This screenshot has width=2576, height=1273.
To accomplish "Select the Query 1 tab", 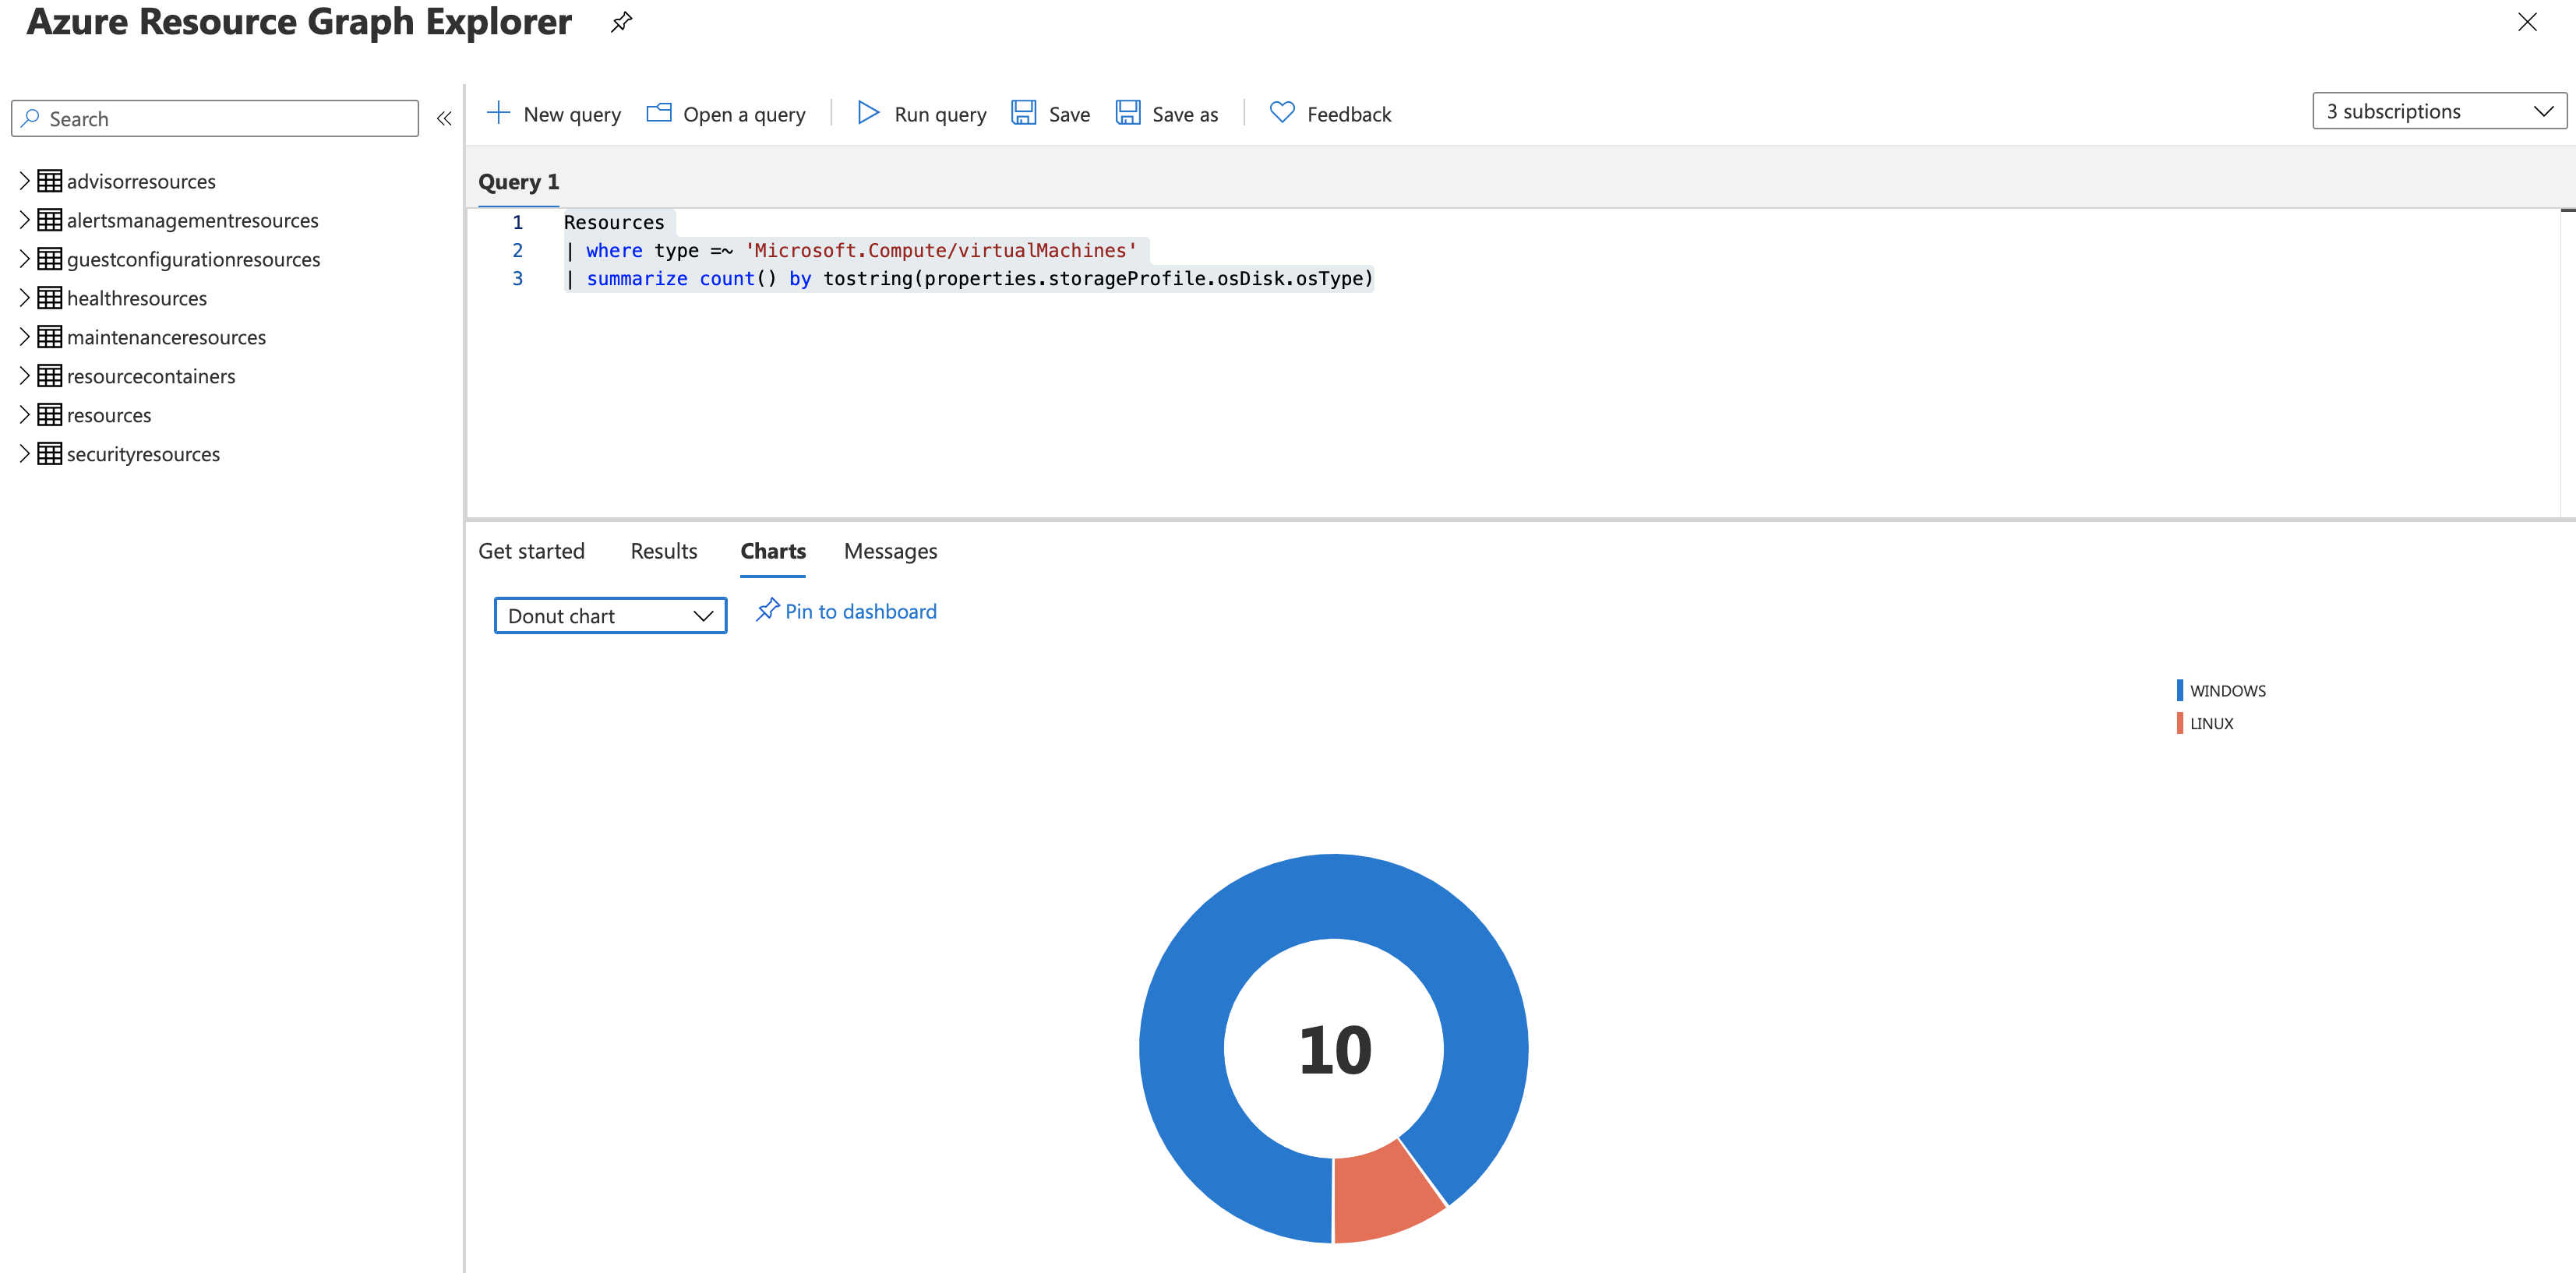I will [519, 182].
